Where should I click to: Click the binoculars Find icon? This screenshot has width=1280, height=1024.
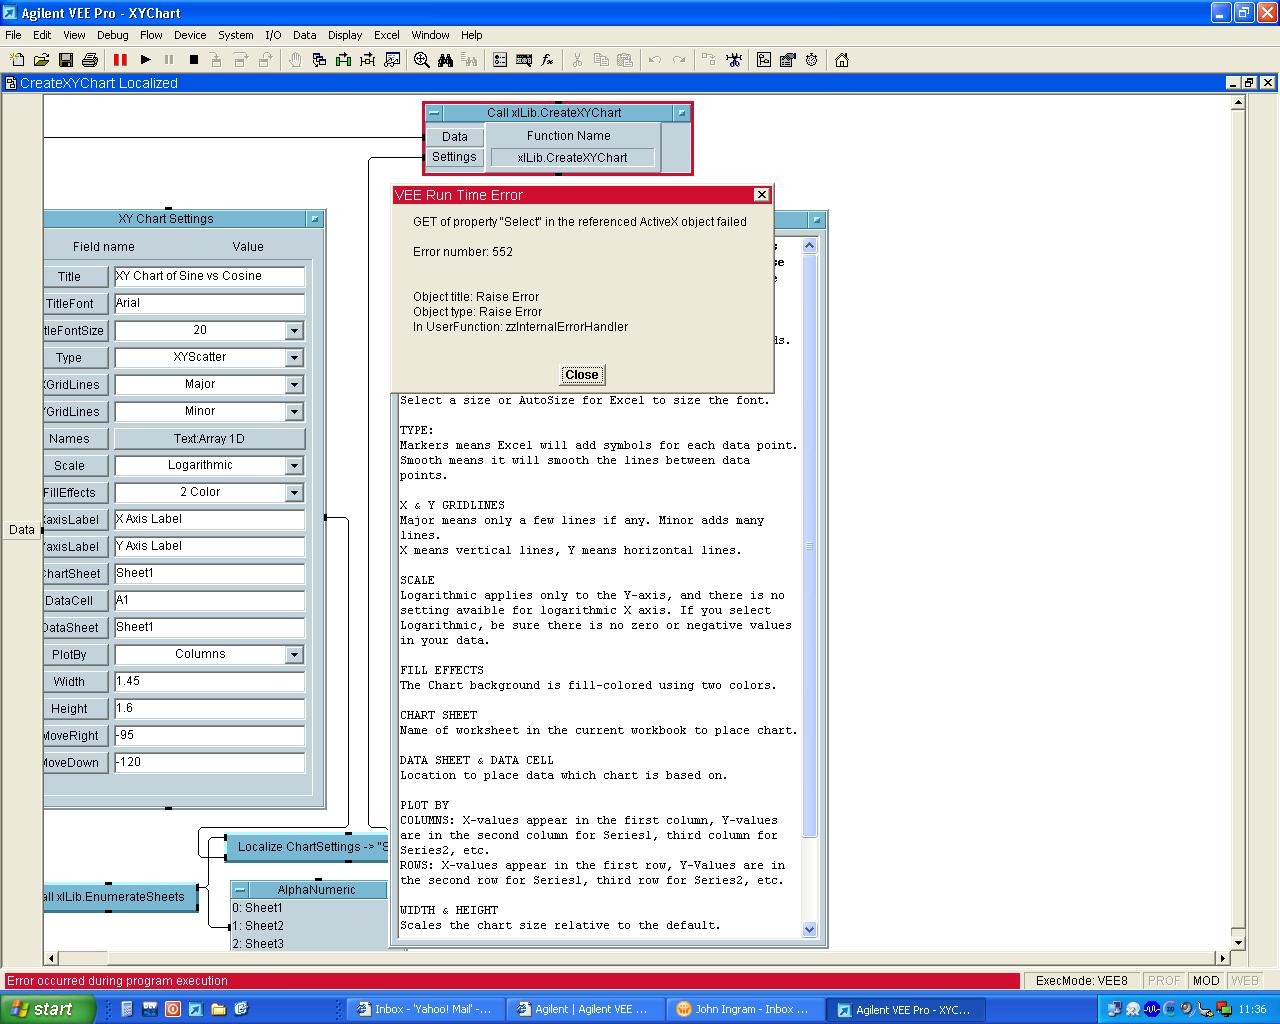coord(446,60)
